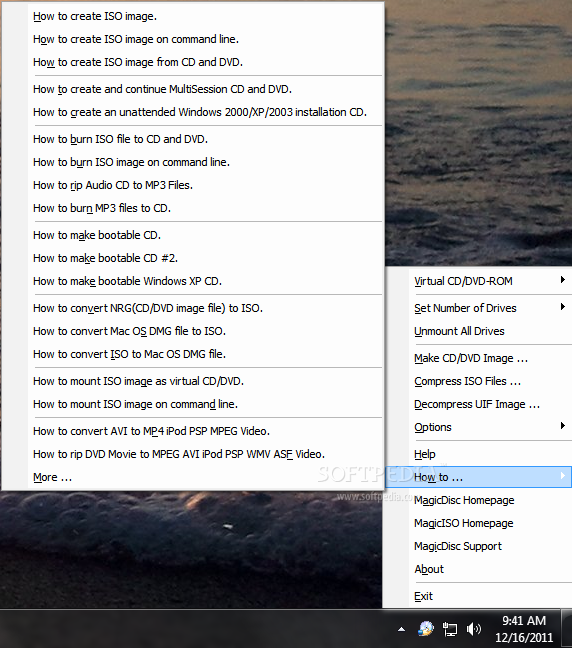572x648 pixels.
Task: Expand the Set Number of Drives submenu
Action: (479, 308)
